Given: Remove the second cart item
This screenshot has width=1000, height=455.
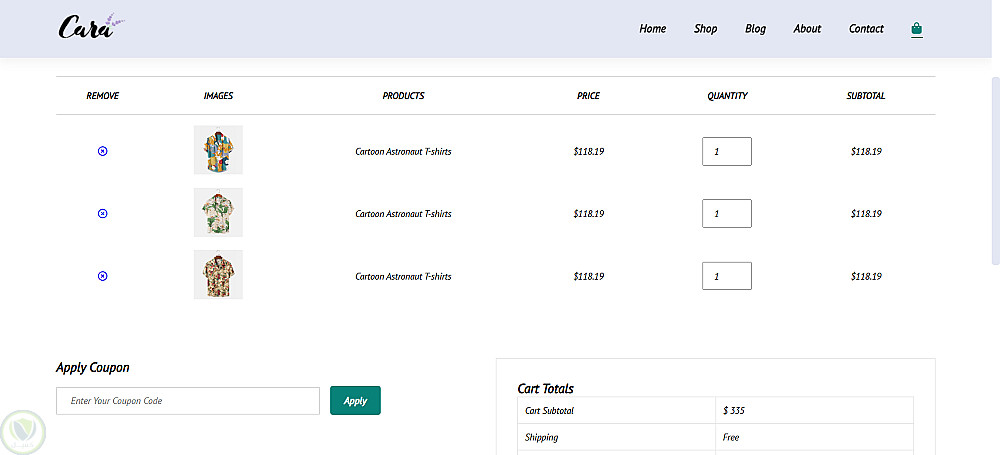Looking at the screenshot, I should (x=102, y=213).
